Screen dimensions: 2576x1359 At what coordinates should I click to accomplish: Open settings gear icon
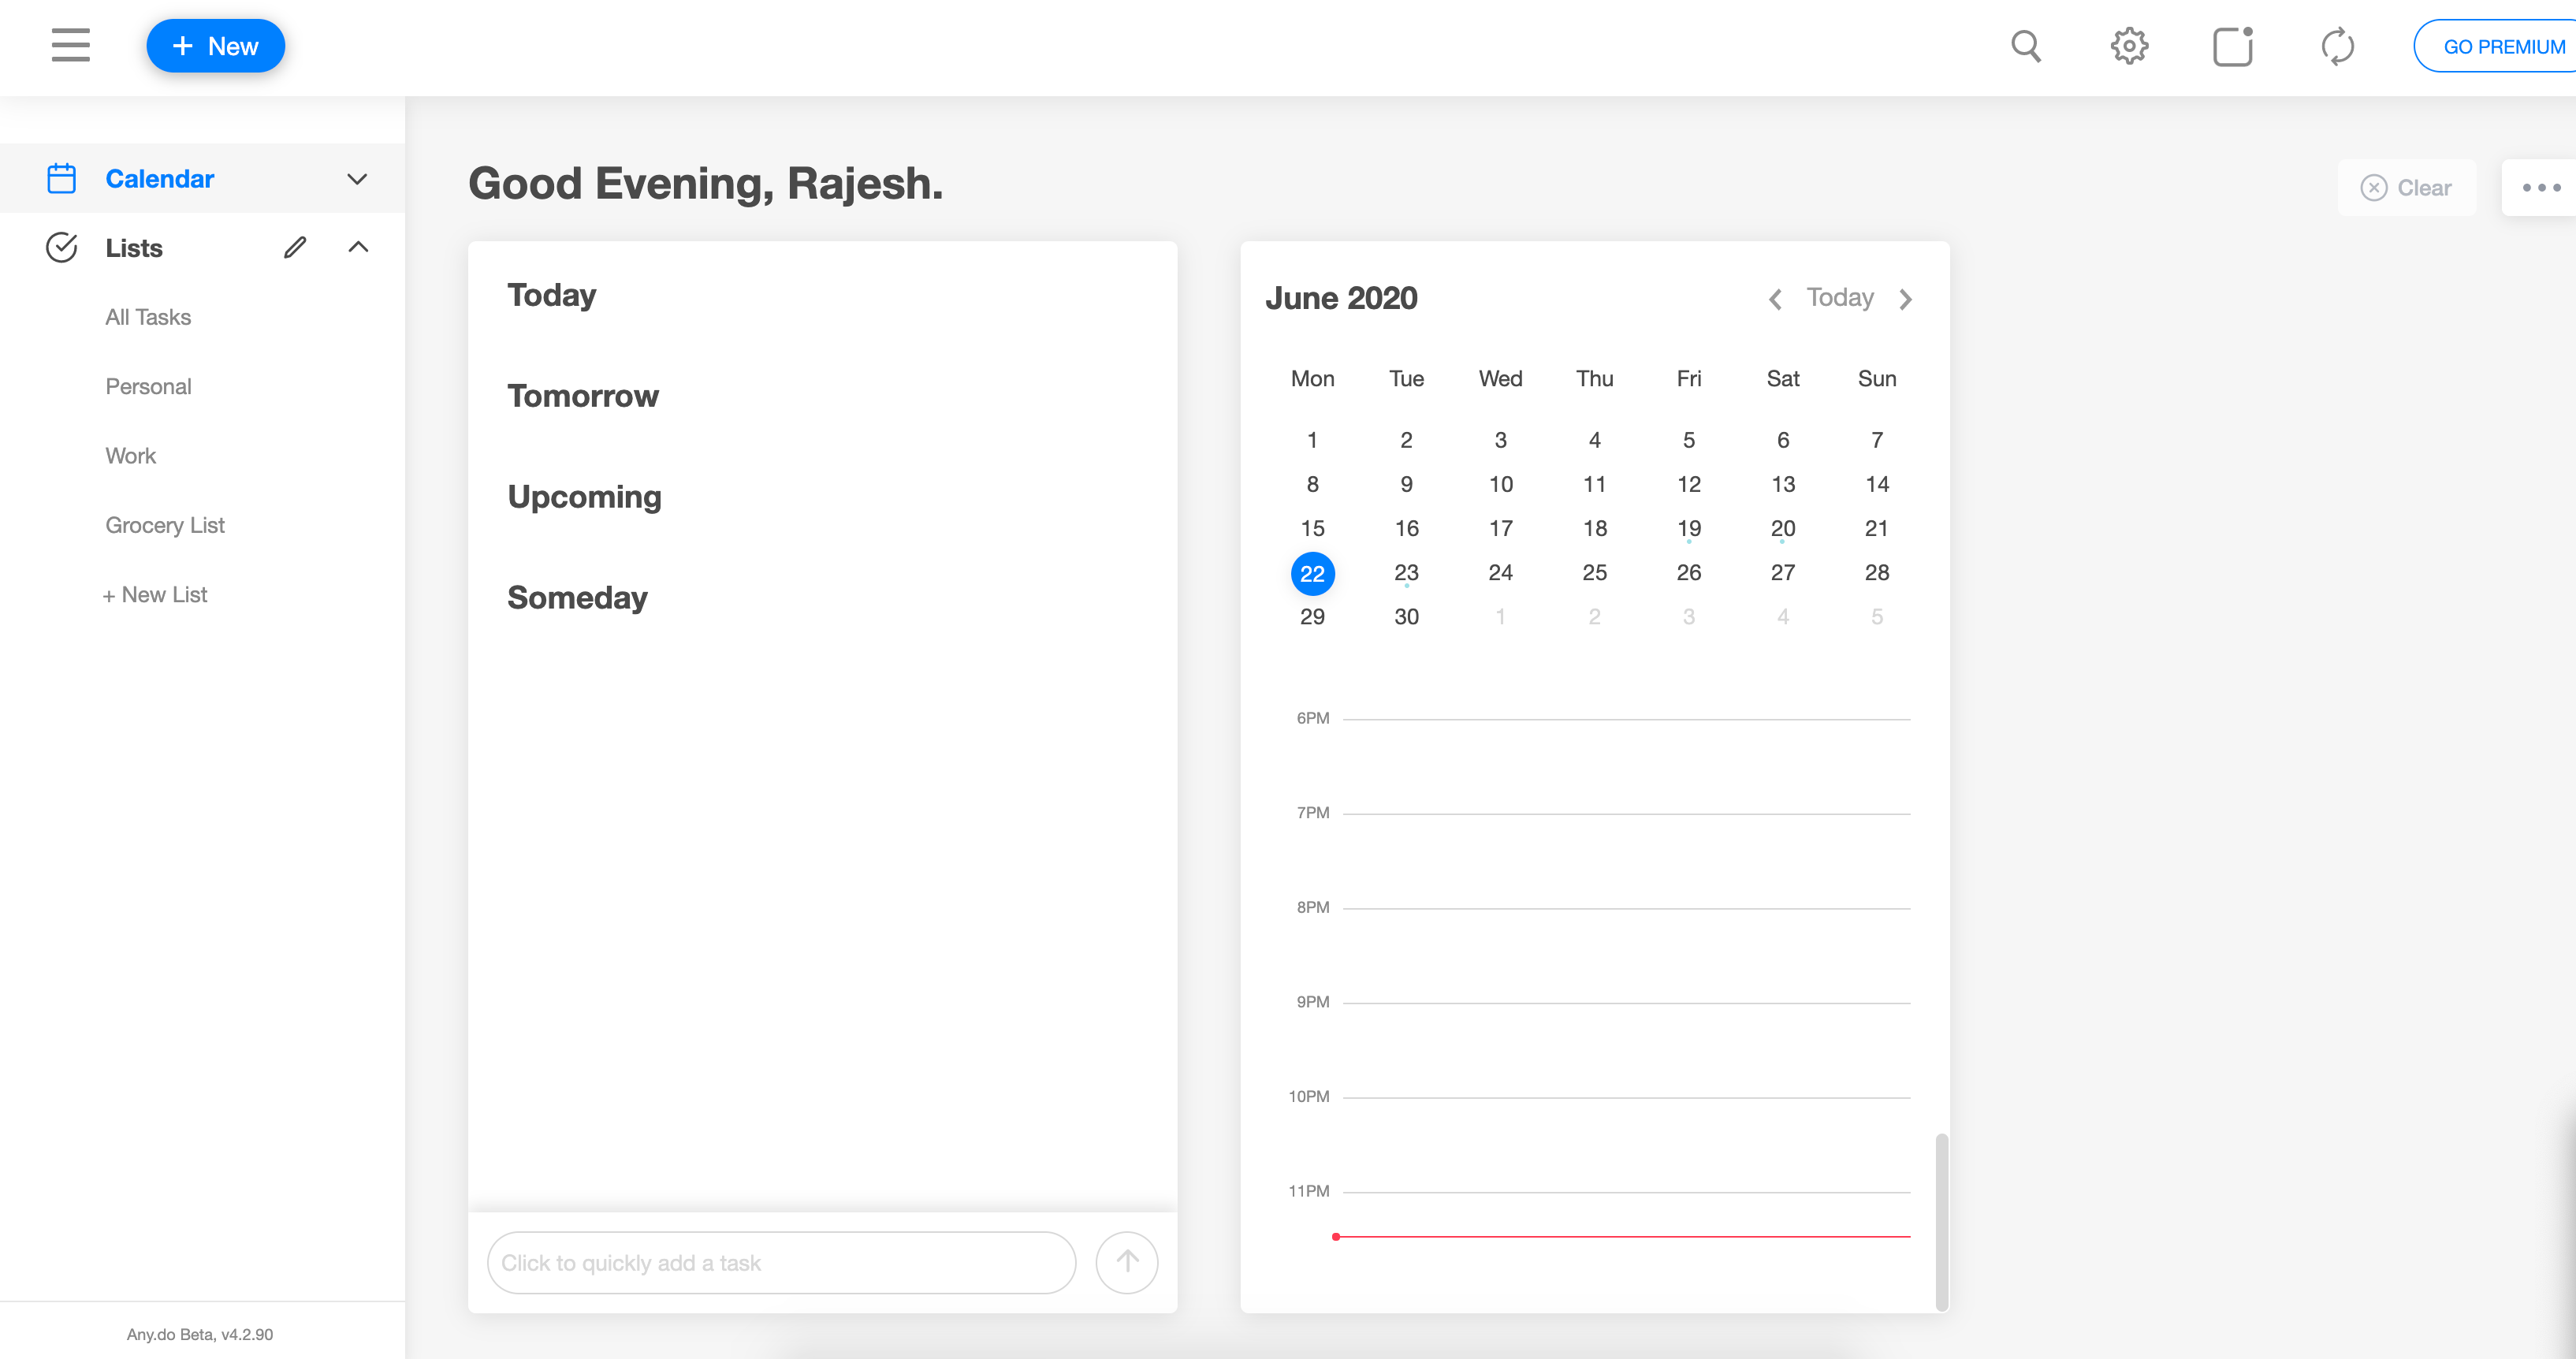tap(2129, 46)
